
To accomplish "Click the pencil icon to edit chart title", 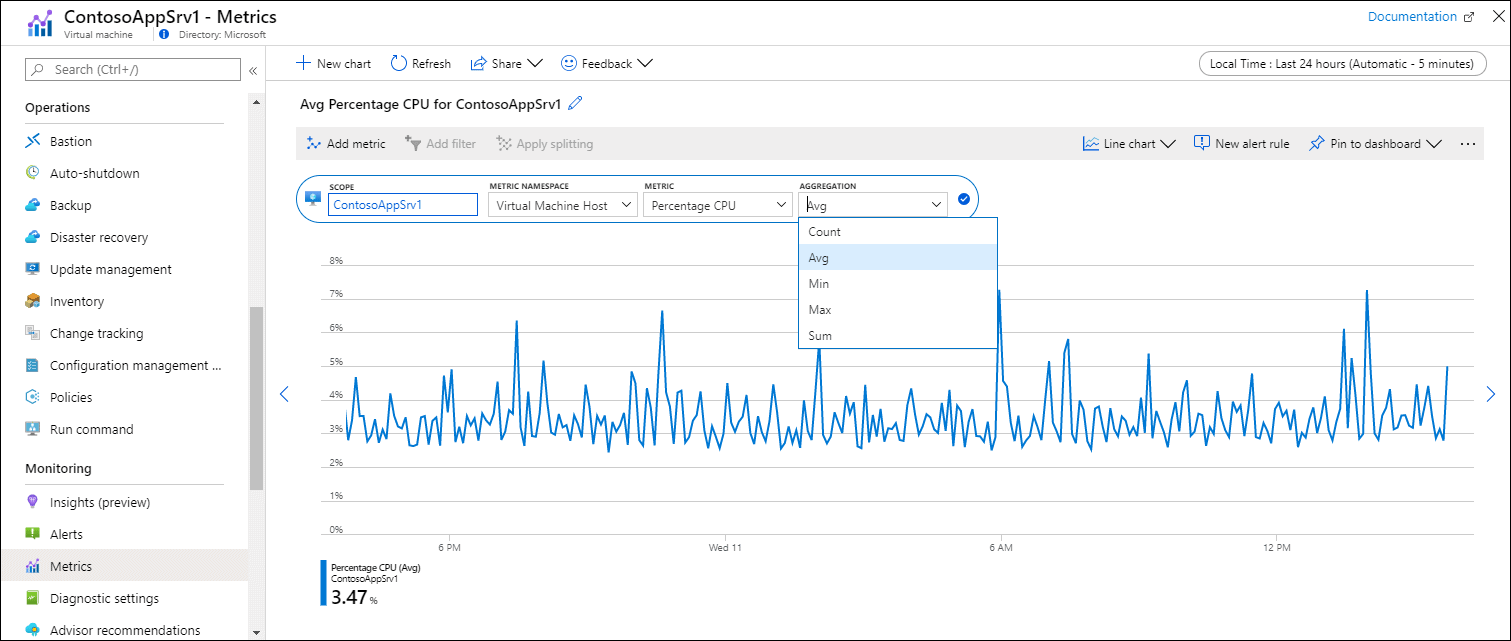I will click(x=575, y=104).
